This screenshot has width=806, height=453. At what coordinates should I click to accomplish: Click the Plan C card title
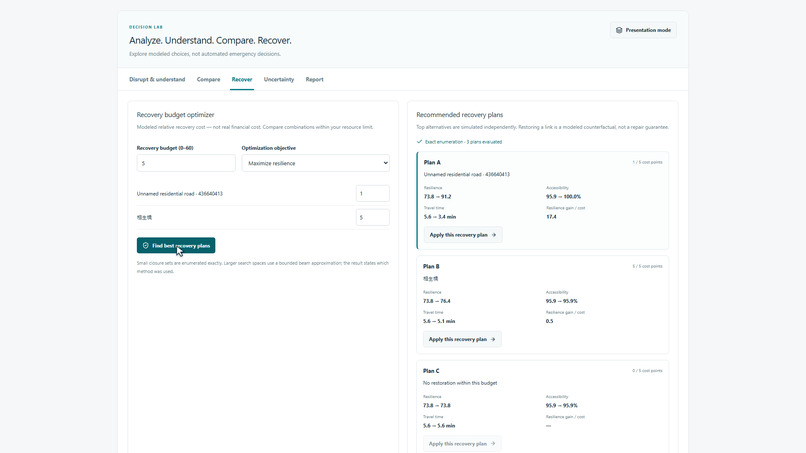pos(431,371)
